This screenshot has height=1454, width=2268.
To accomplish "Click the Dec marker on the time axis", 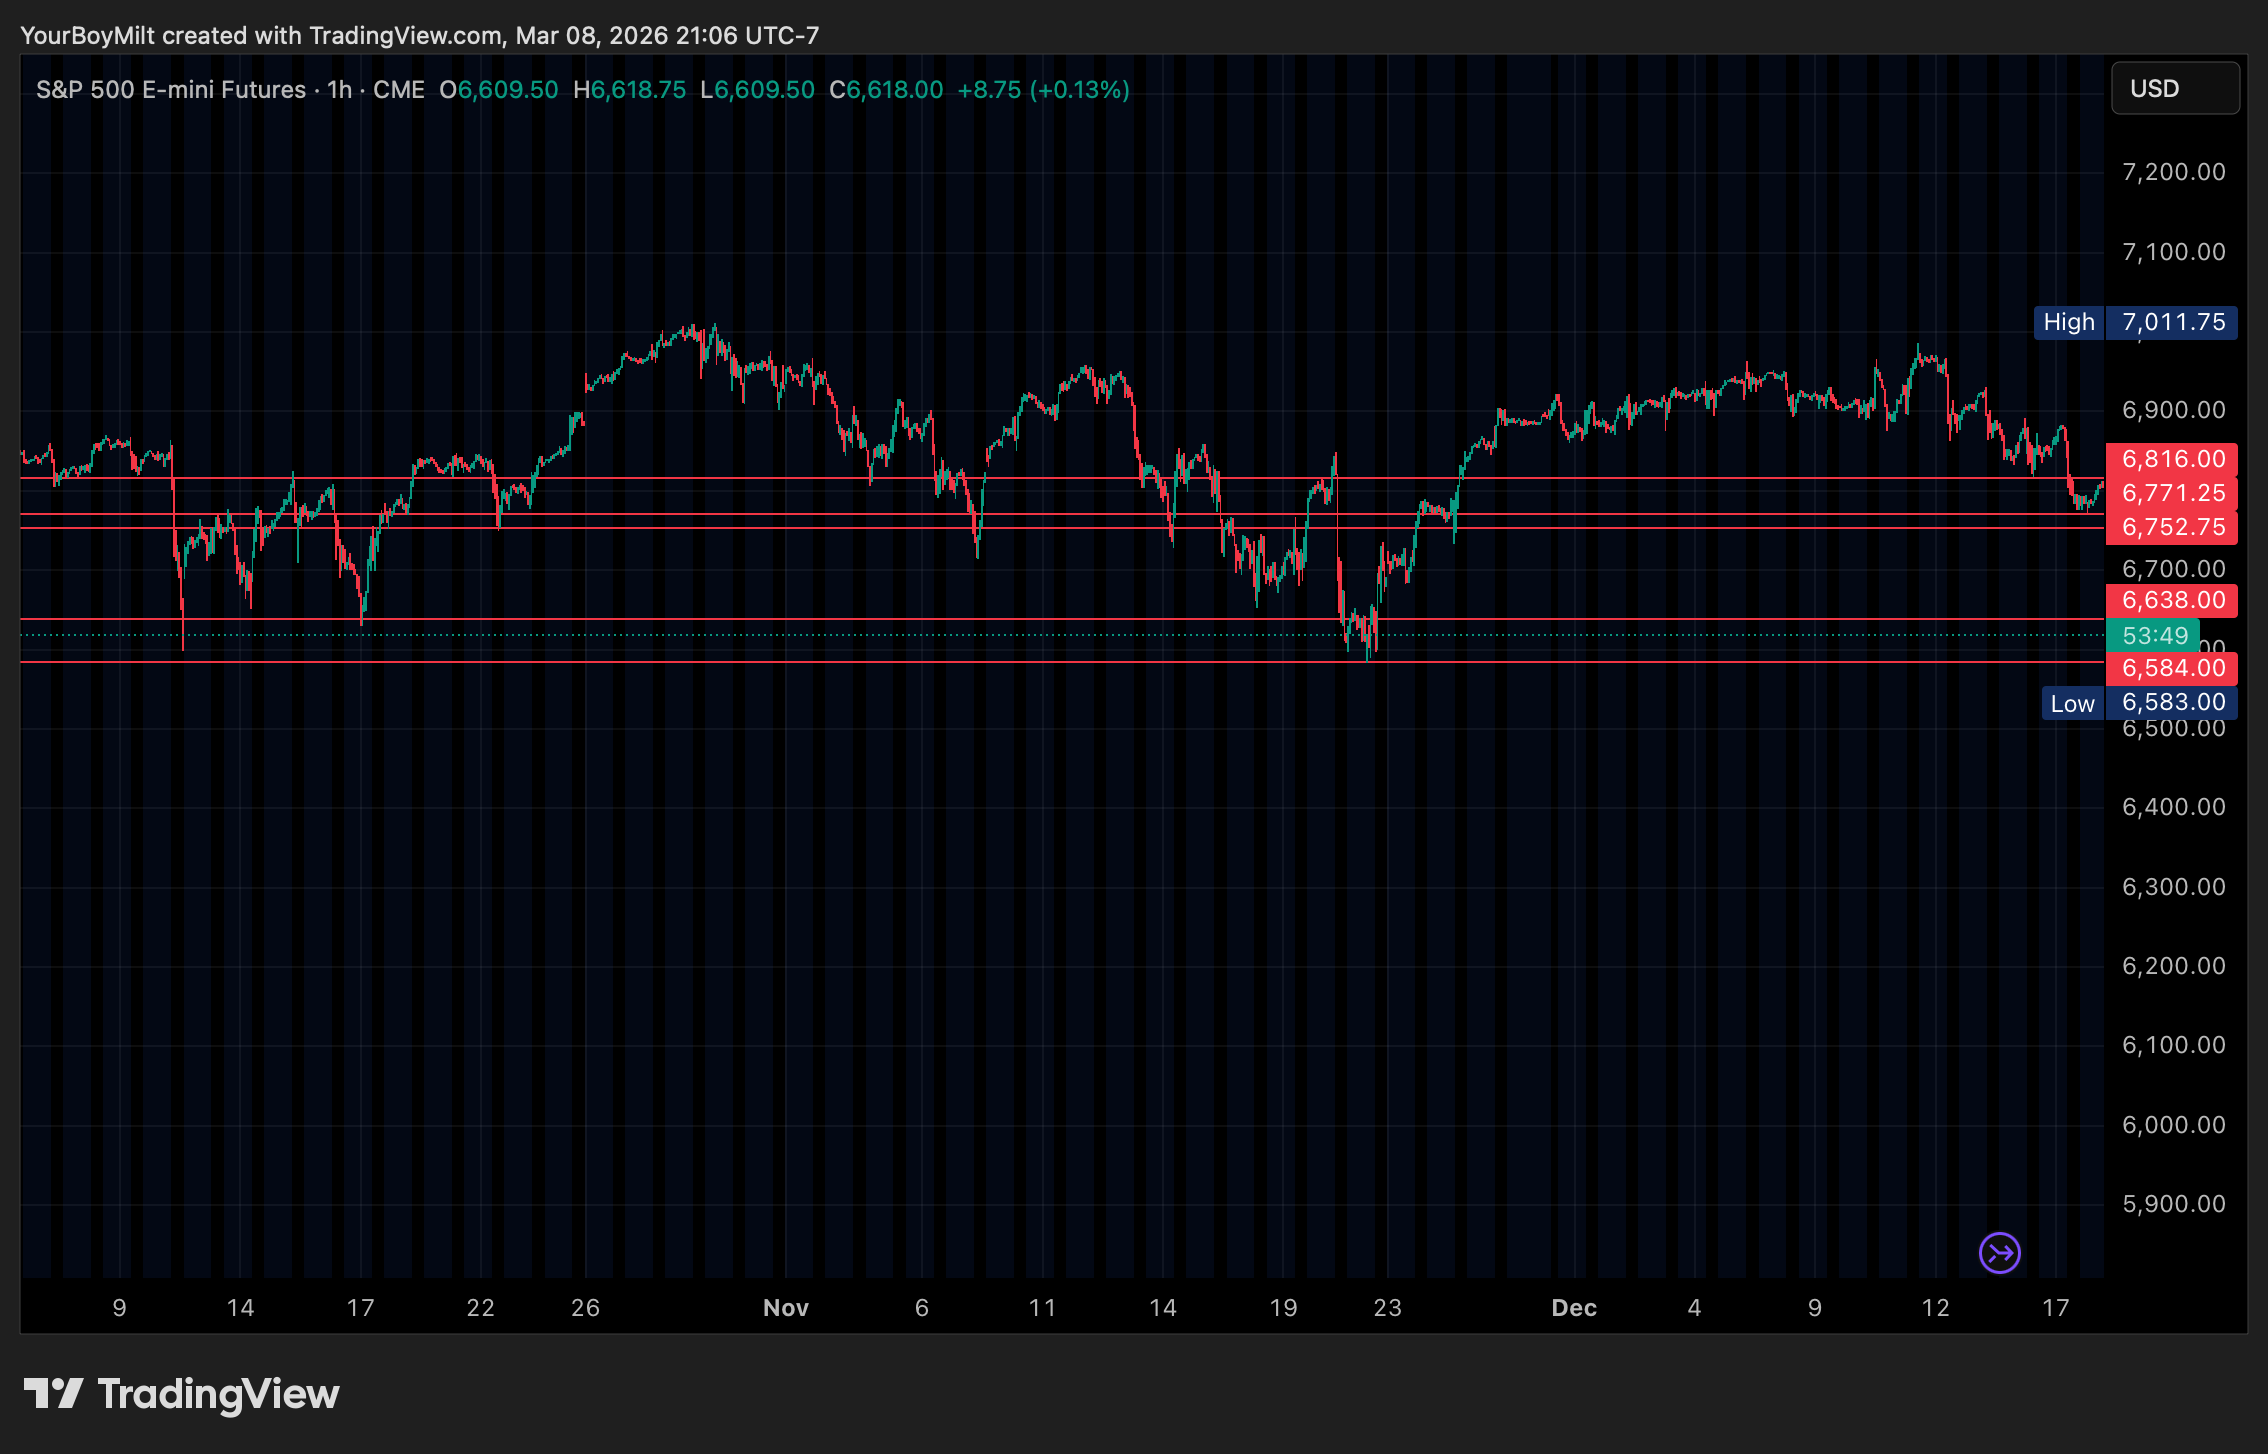I will pyautogui.click(x=1573, y=1308).
